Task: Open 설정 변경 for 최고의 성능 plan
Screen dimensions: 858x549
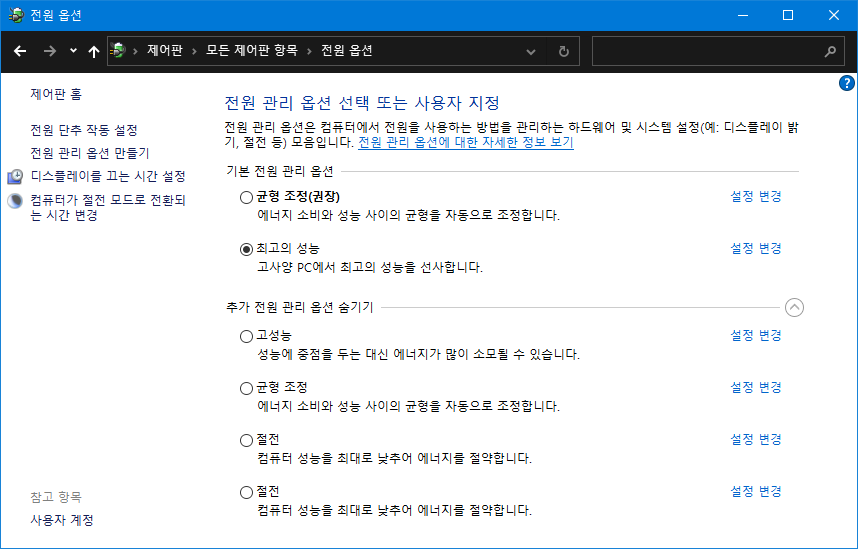Action: coord(755,248)
